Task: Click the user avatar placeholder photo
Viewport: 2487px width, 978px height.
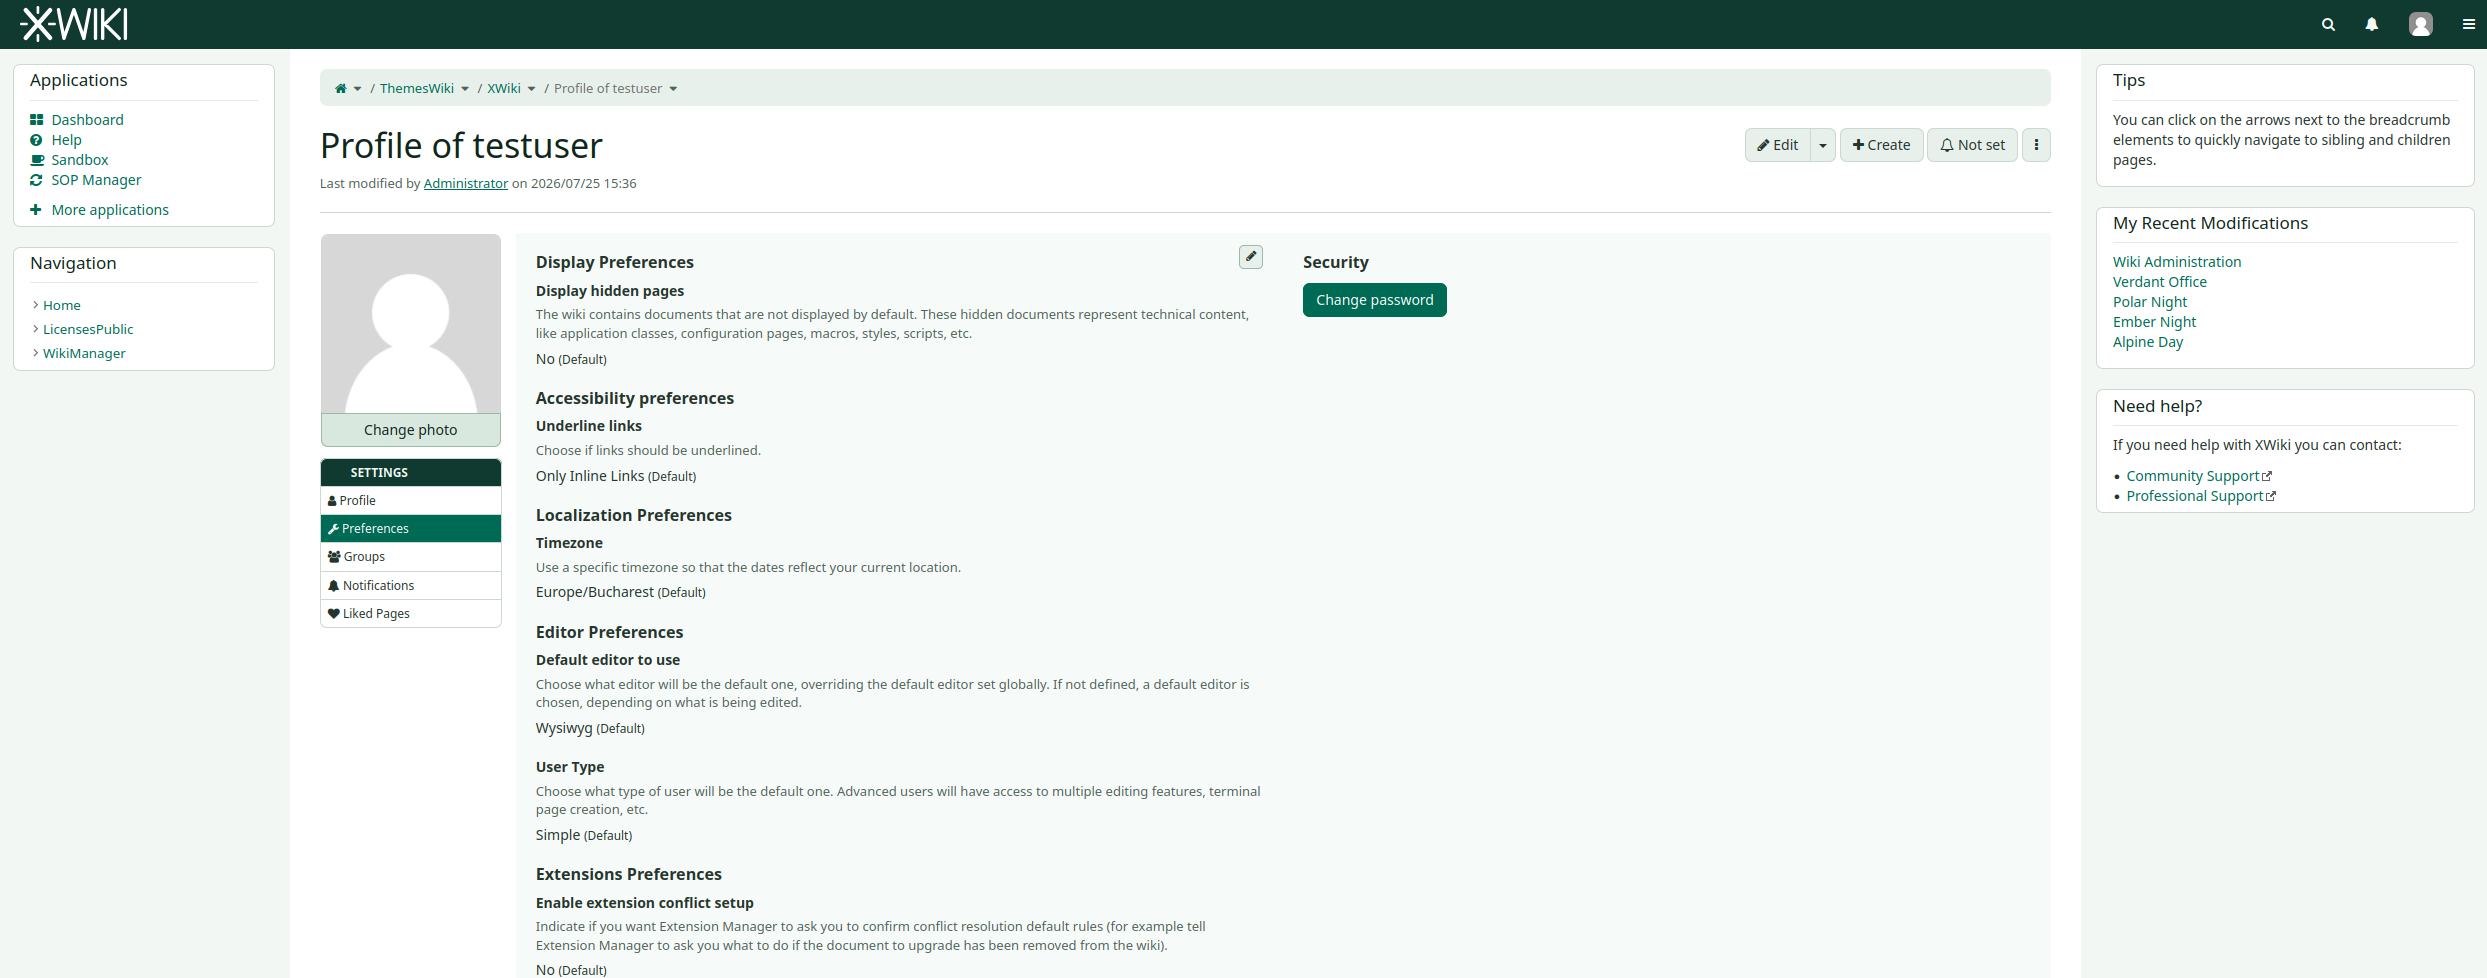Action: (x=411, y=324)
